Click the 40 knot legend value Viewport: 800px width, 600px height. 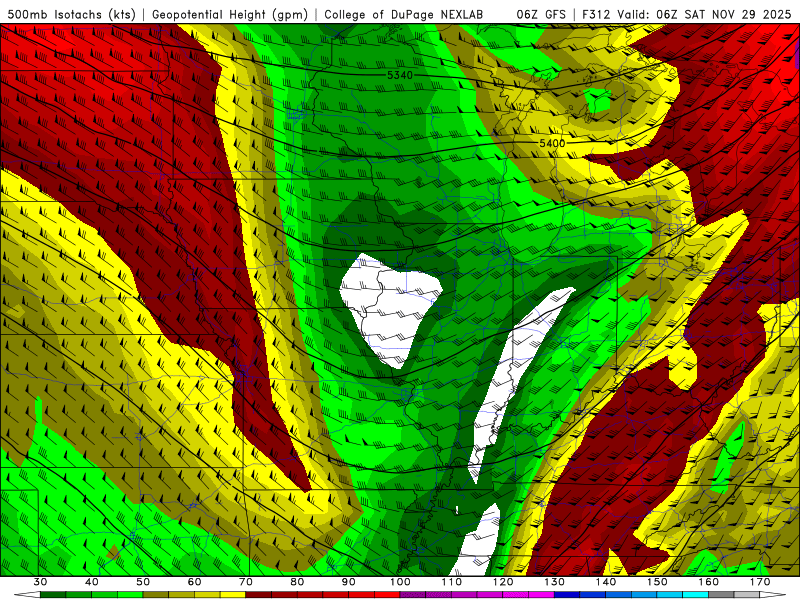point(92,582)
